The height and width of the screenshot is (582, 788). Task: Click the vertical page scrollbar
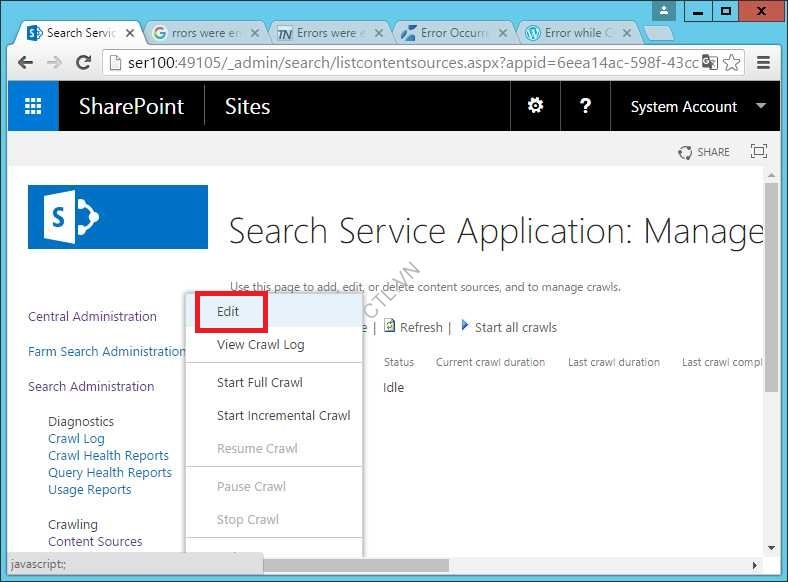point(771,290)
